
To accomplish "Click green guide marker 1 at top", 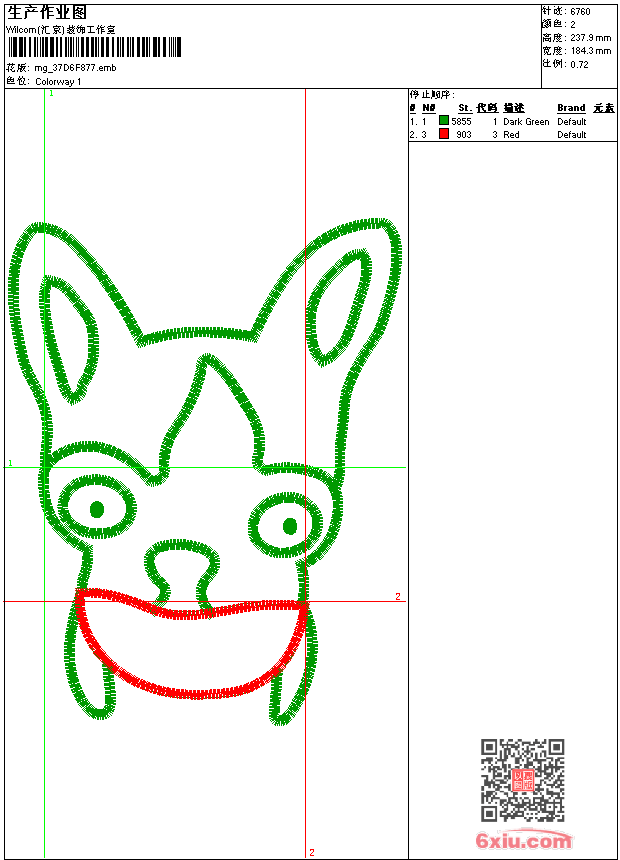I will [52, 94].
